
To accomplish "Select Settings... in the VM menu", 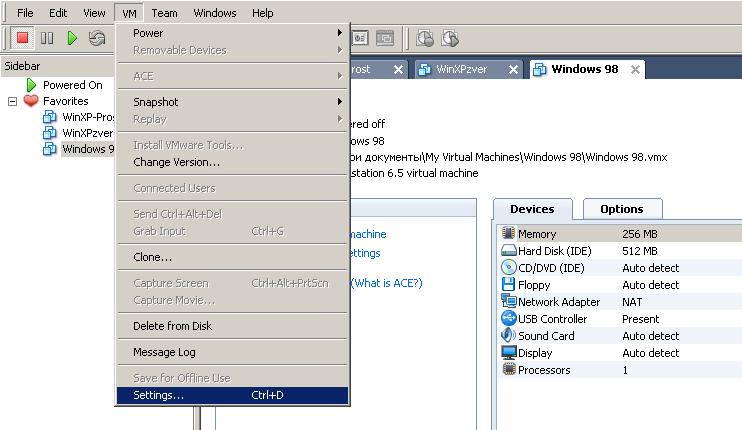I will [232, 395].
